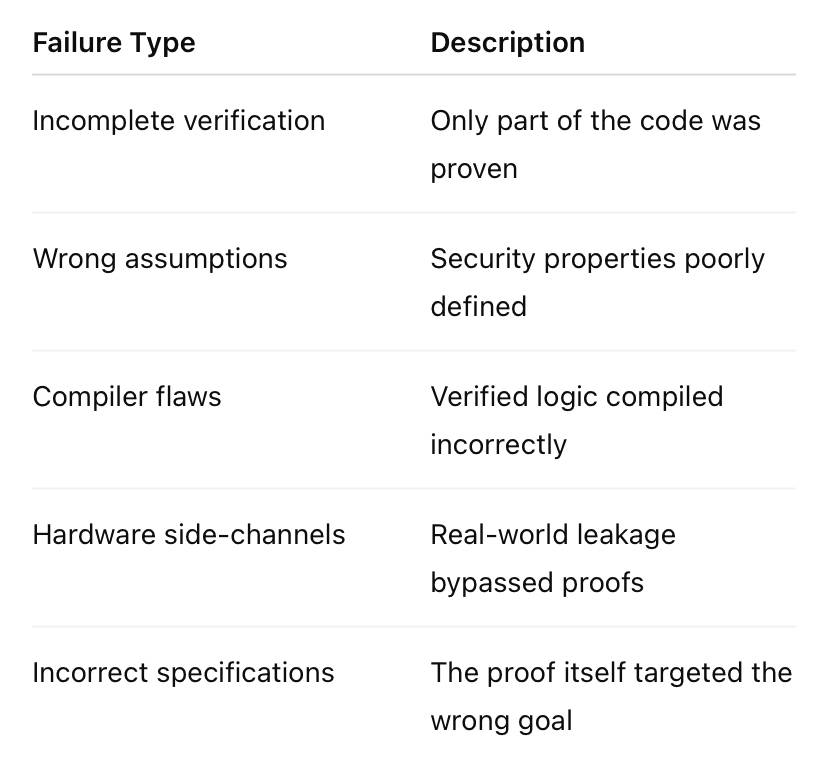
Task: Select the Hardware side-channels cell
Action: click(x=189, y=535)
